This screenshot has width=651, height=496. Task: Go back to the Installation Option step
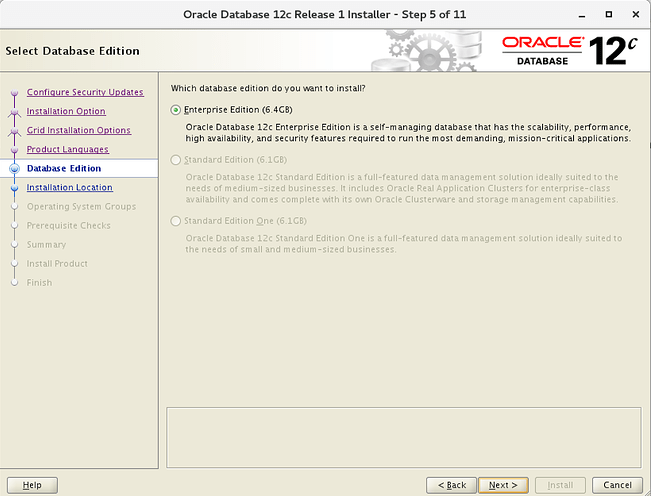[x=66, y=111]
